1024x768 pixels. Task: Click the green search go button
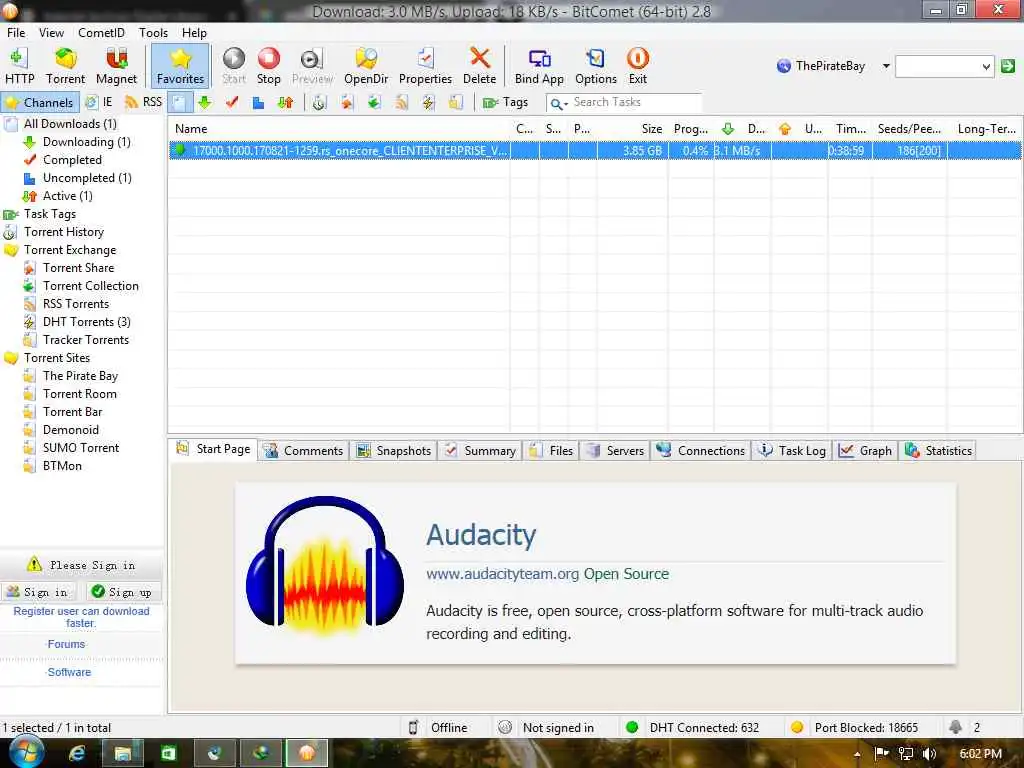point(1008,66)
